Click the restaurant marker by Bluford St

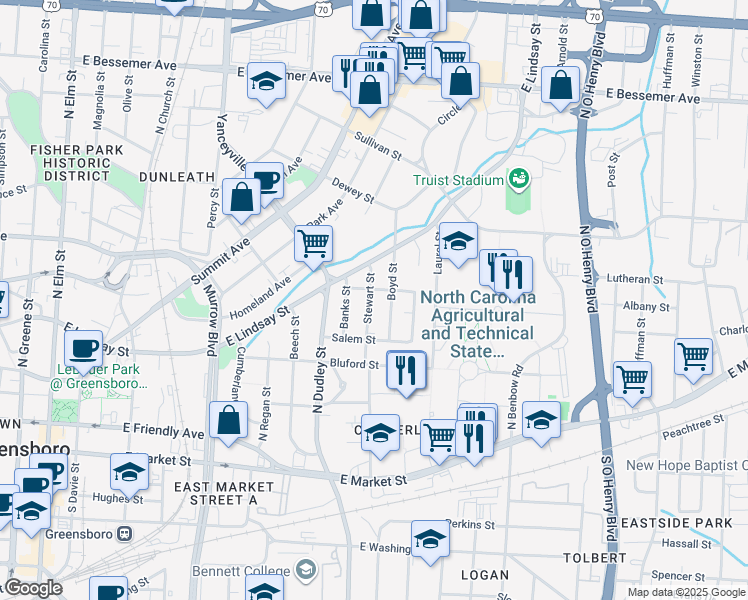(x=406, y=371)
